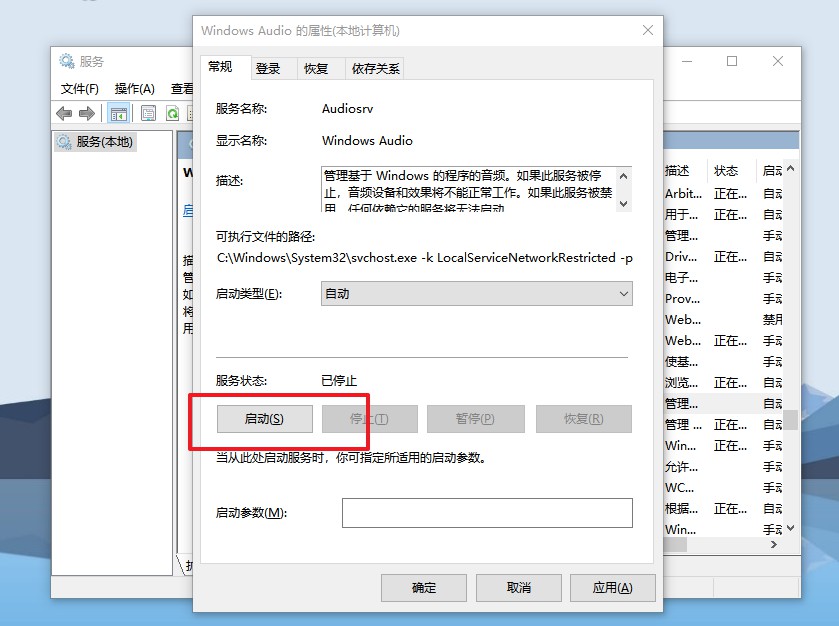Click the Audiosrv service name text
Viewport: 839px width, 626px height.
pyautogui.click(x=347, y=109)
